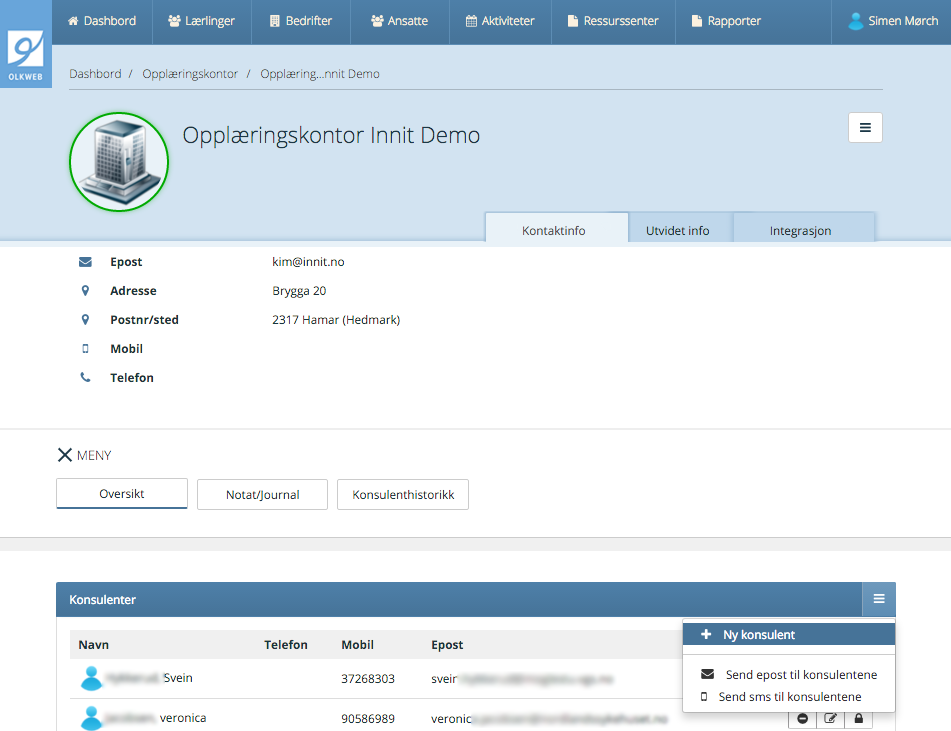The height and width of the screenshot is (731, 951).
Task: Open Notat/Journal section
Action: point(263,494)
